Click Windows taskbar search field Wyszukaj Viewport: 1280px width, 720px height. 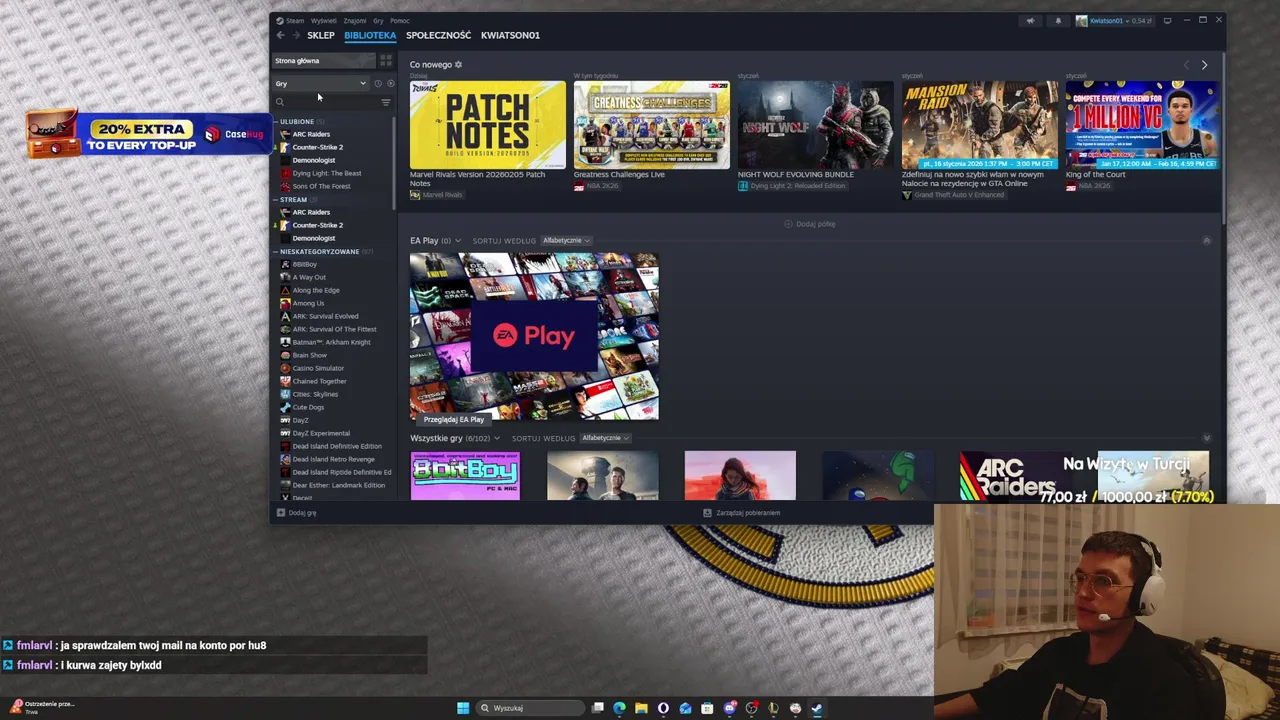pos(528,708)
